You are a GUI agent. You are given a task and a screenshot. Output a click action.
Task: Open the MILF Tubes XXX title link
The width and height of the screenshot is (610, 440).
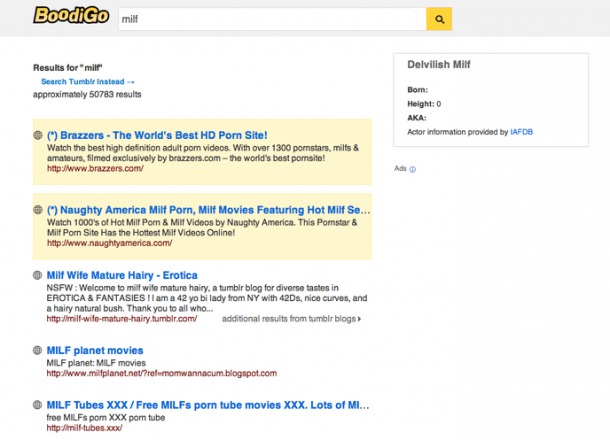[x=208, y=405]
